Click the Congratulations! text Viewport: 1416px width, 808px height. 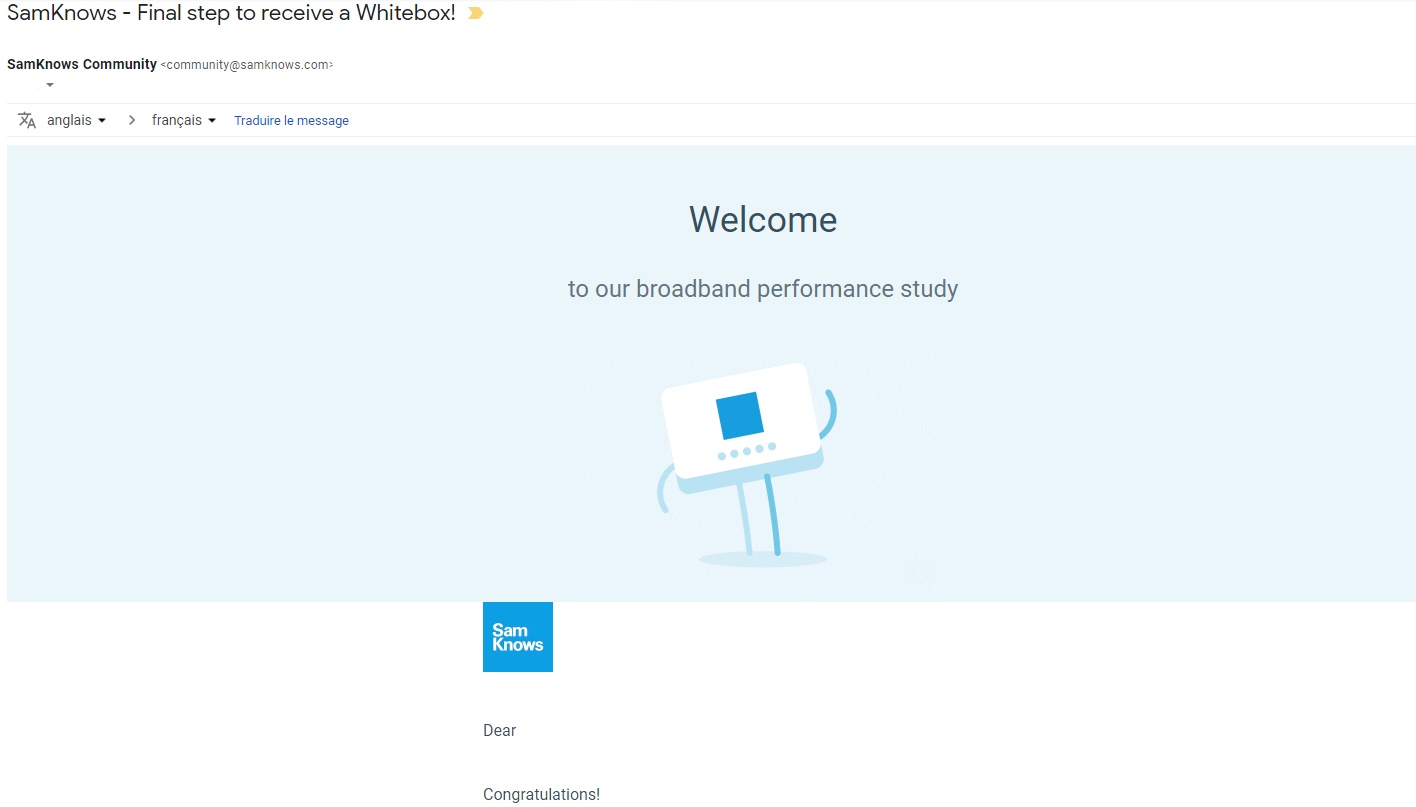[x=541, y=795]
